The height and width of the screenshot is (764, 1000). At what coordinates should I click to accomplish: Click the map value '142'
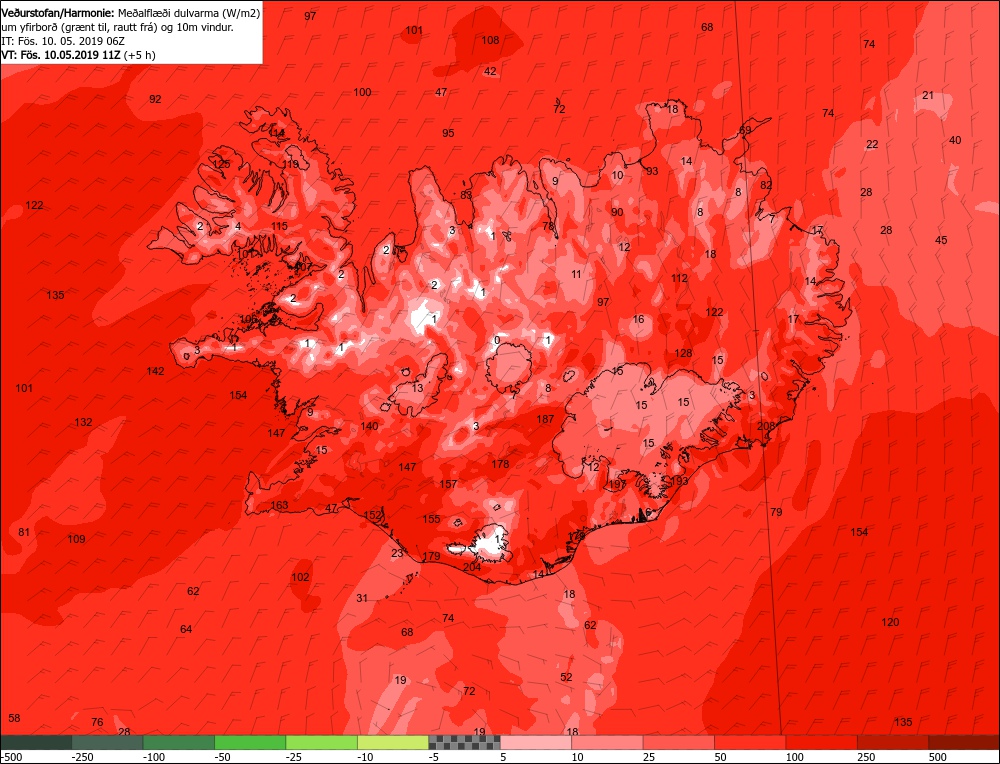click(155, 371)
